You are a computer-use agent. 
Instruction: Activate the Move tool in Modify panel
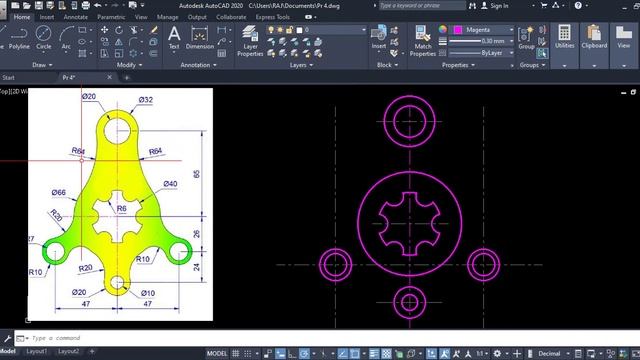[104, 30]
